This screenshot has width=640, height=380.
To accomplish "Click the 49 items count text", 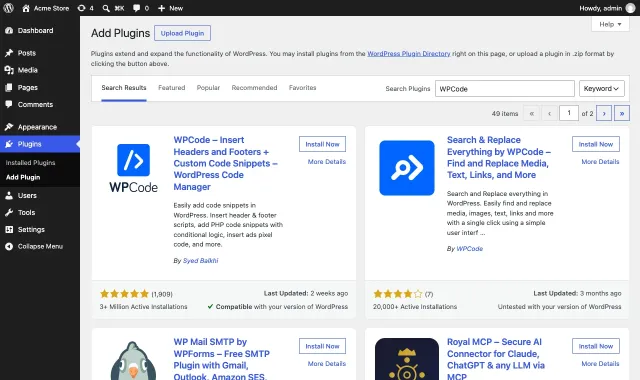I will (505, 113).
